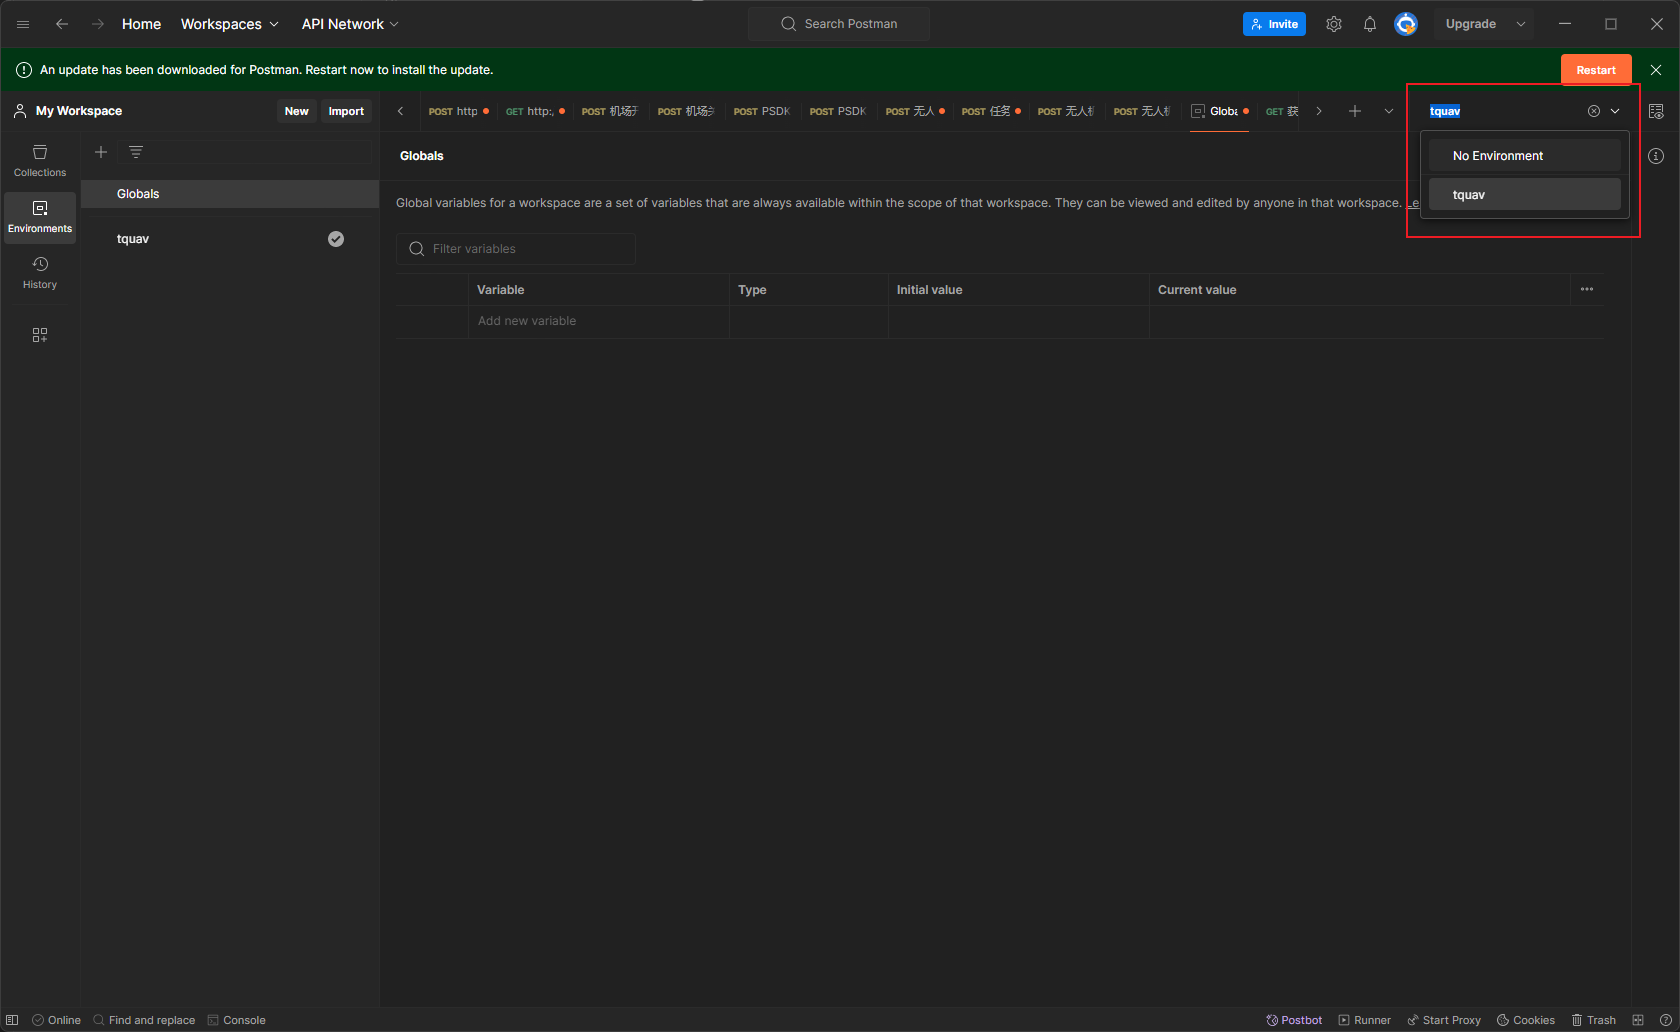Viewport: 1680px width, 1032px height.
Task: Open a new tab with plus
Action: coord(1355,111)
